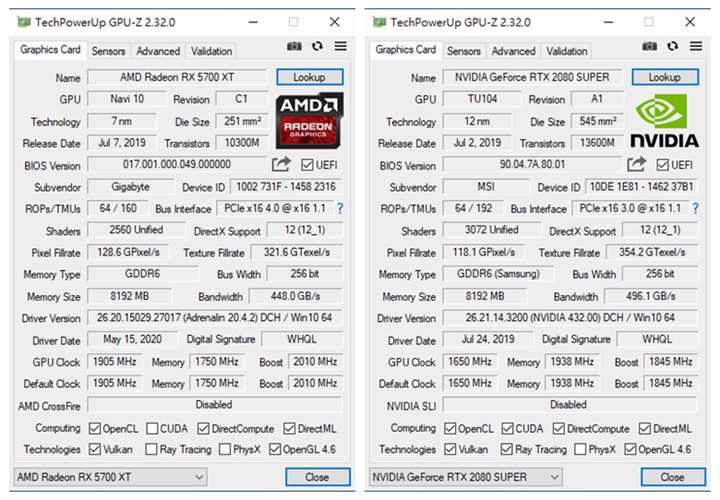Open NVIDIA GeForce RTX 2080 SUPER selector dropdown
The height and width of the screenshot is (500, 720).
pyautogui.click(x=466, y=477)
